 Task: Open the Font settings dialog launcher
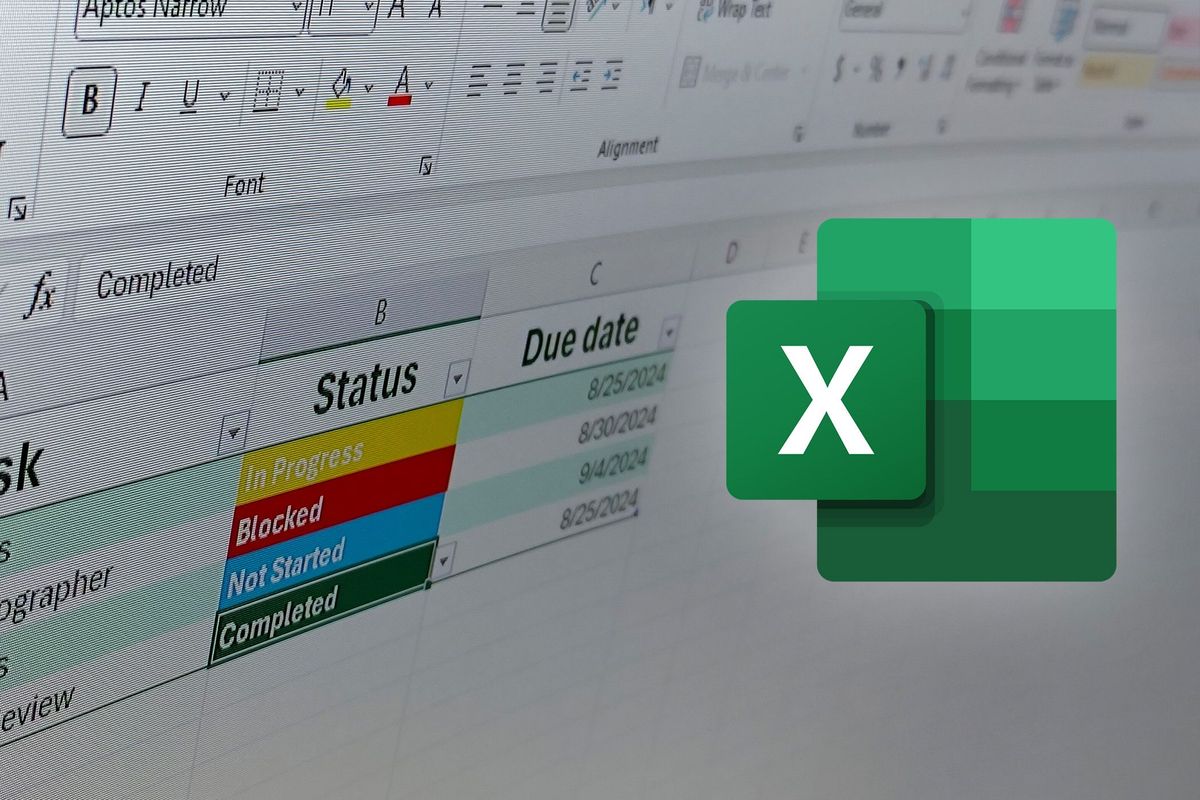coord(427,165)
